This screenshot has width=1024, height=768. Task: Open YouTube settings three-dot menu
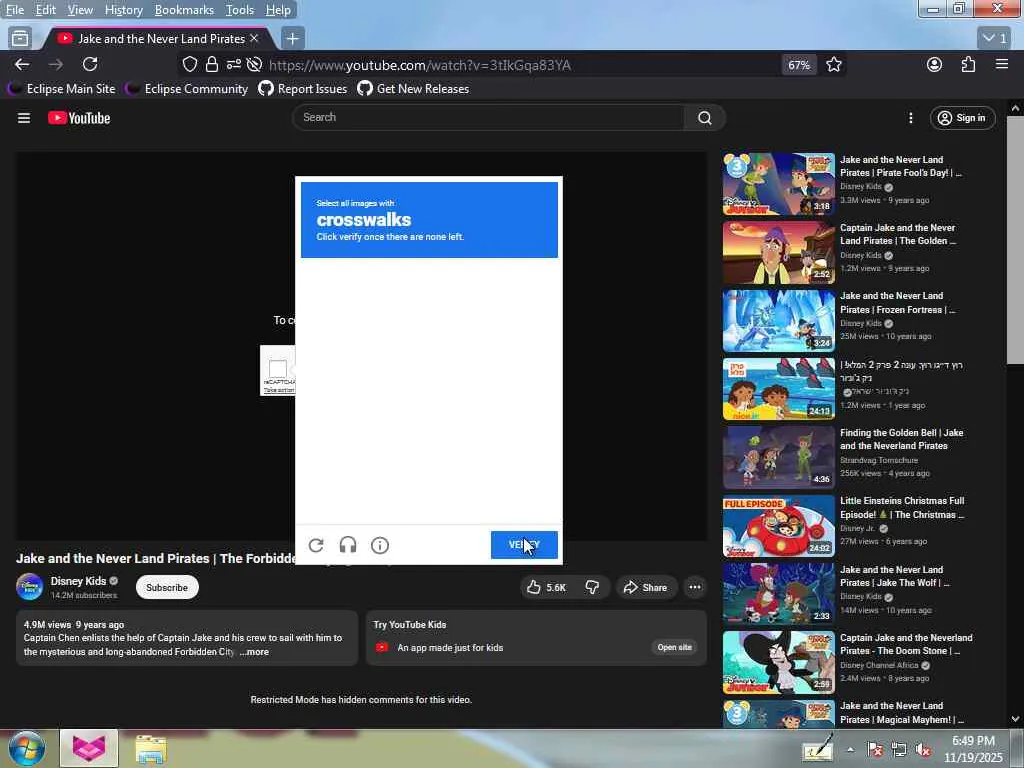click(910, 118)
